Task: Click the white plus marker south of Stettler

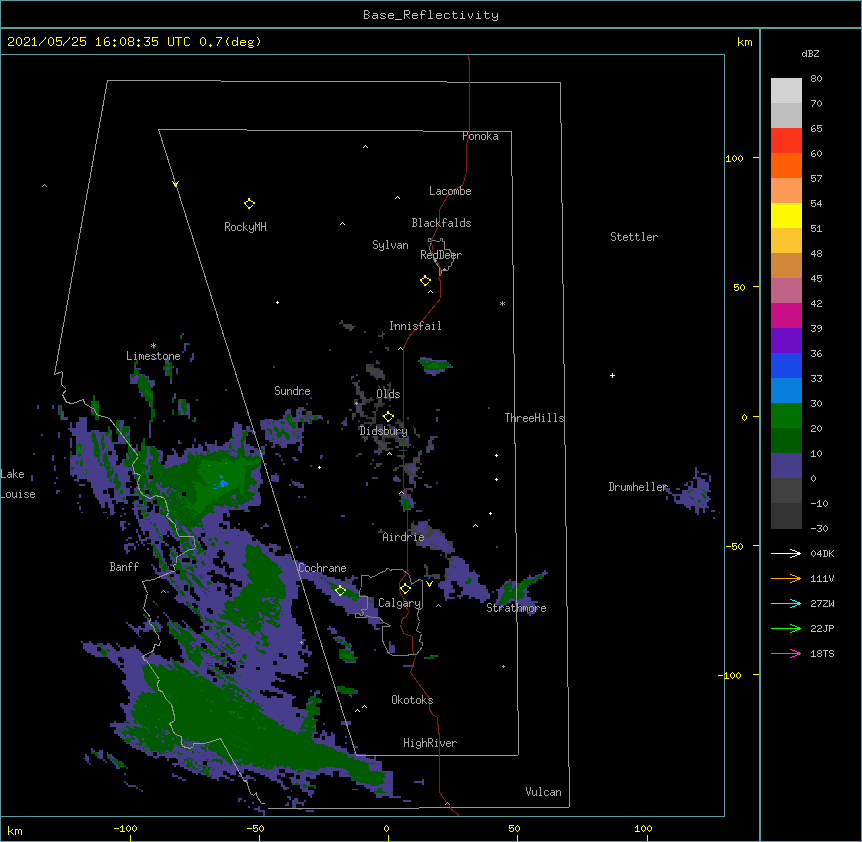Action: click(x=612, y=375)
